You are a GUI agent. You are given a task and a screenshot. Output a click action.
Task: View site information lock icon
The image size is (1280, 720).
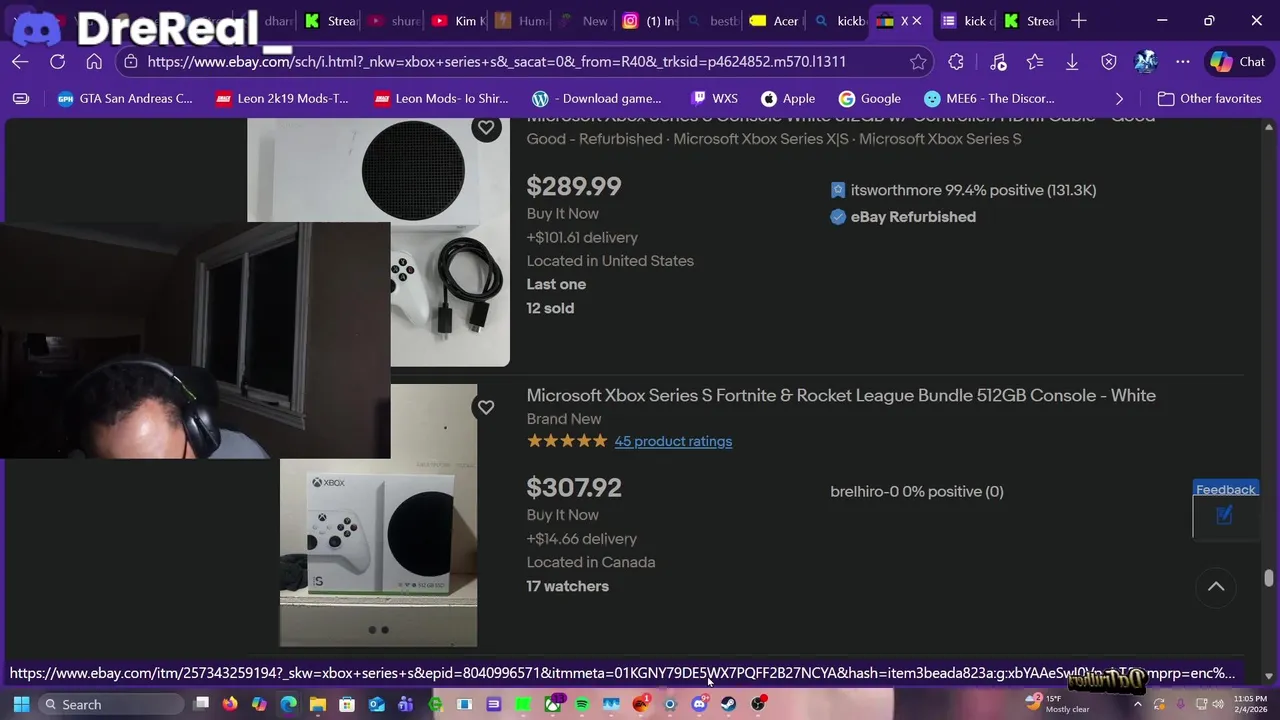130,61
